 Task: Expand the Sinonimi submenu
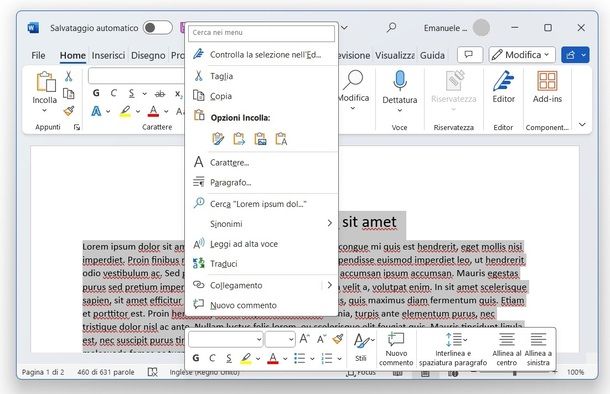pos(261,223)
